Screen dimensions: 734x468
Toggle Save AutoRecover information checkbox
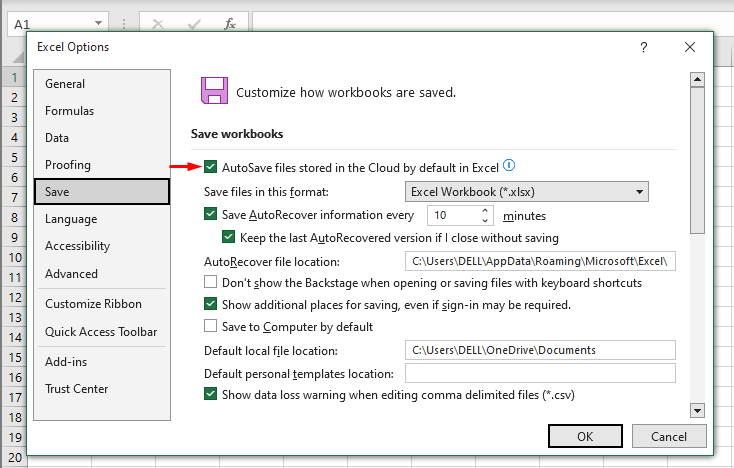[211, 214]
